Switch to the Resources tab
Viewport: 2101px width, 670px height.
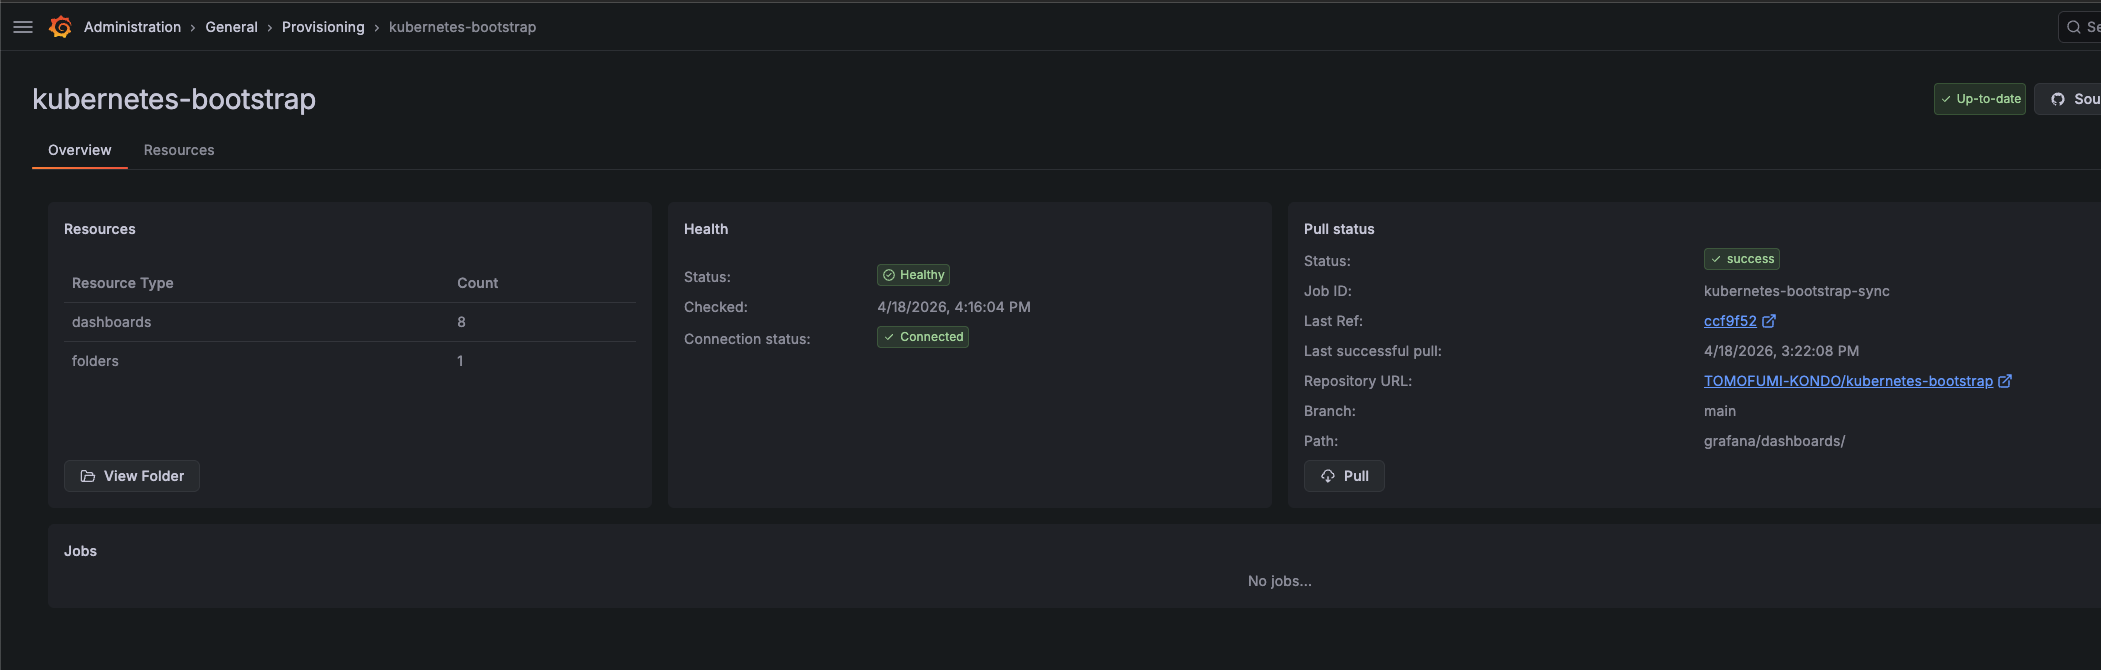[x=179, y=150]
